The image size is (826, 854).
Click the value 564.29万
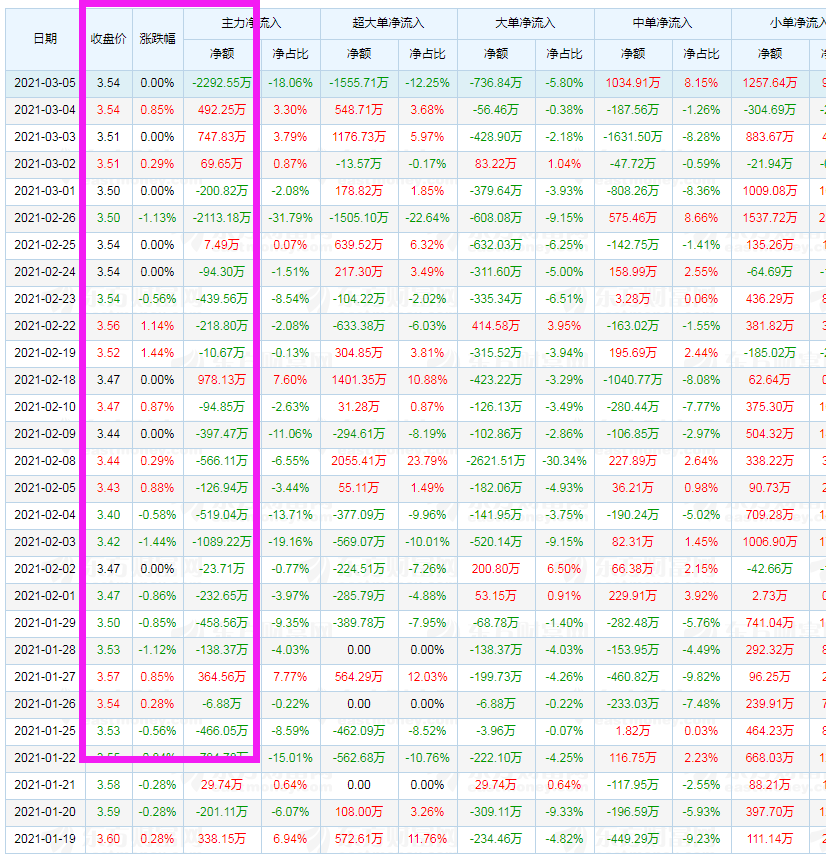[359, 677]
